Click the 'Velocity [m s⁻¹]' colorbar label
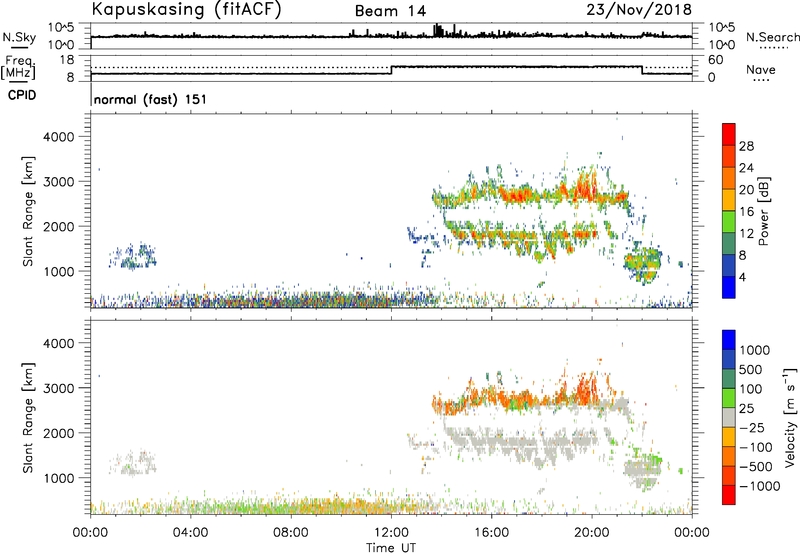Image resolution: width=800 pixels, height=554 pixels. coord(790,417)
